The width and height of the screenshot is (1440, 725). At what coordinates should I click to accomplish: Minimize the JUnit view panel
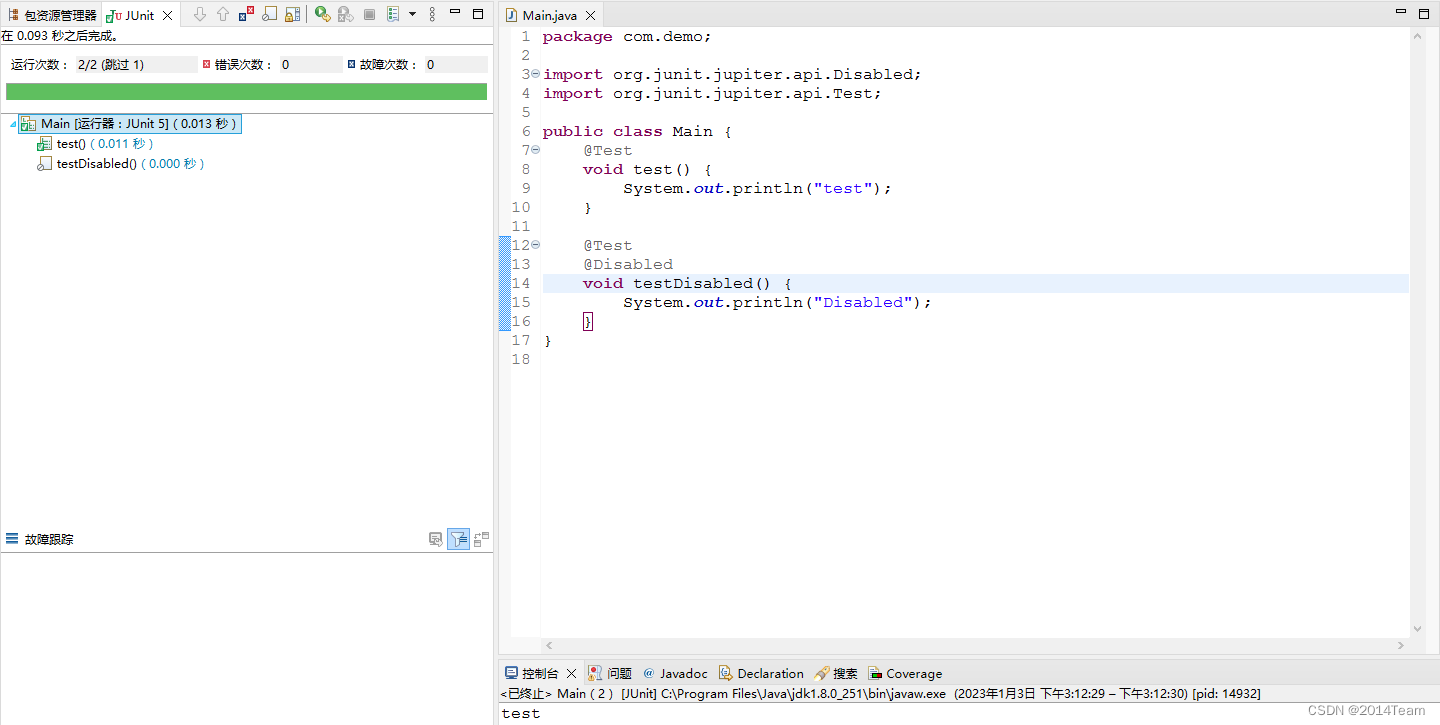click(x=455, y=13)
